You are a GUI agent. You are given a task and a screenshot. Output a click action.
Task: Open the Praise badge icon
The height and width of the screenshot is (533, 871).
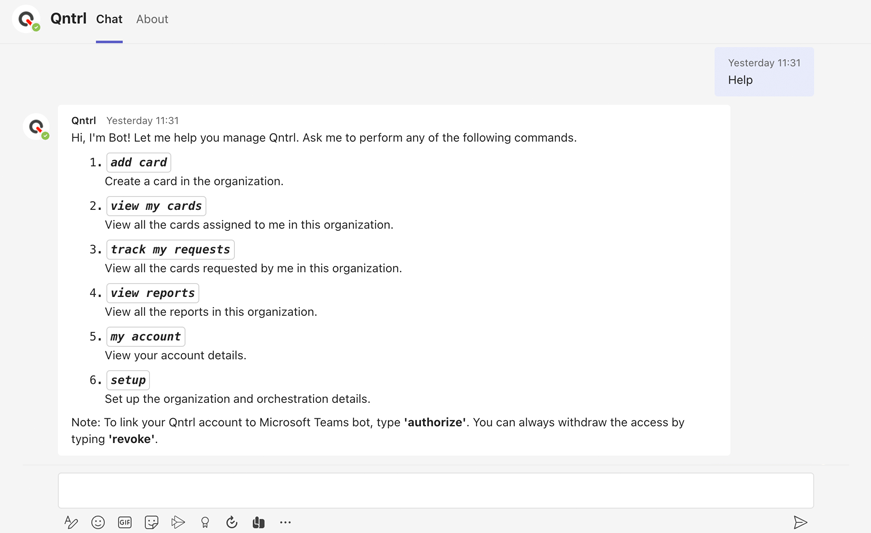tap(205, 522)
